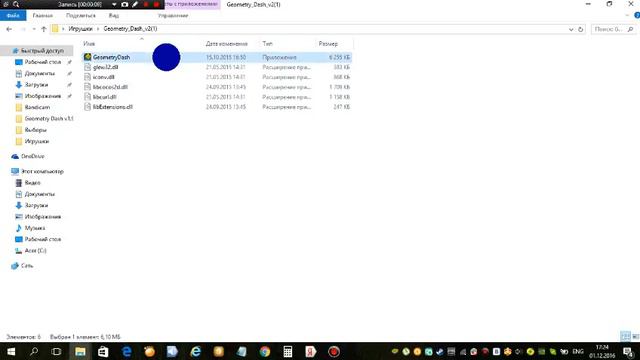Open the chevron before Игрушки in breadcrumb
This screenshot has width=640, height=360.
[63, 29]
